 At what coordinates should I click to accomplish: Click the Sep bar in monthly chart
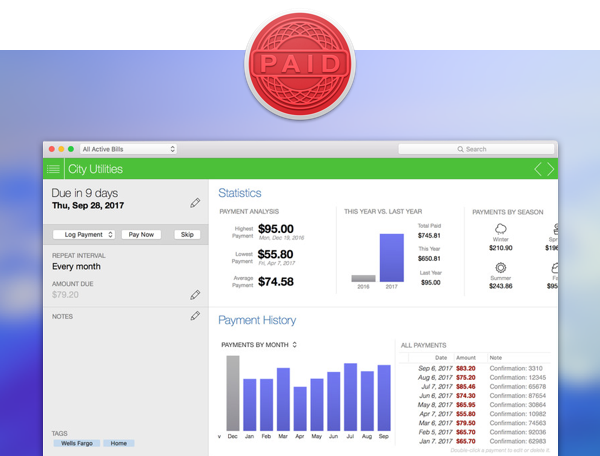click(x=384, y=398)
